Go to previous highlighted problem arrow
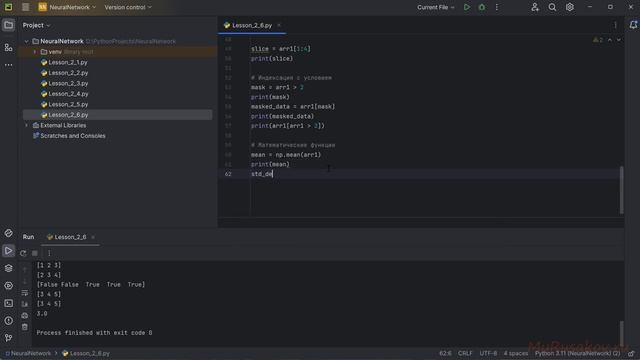Screen dimensions: 640x360 (610, 40)
